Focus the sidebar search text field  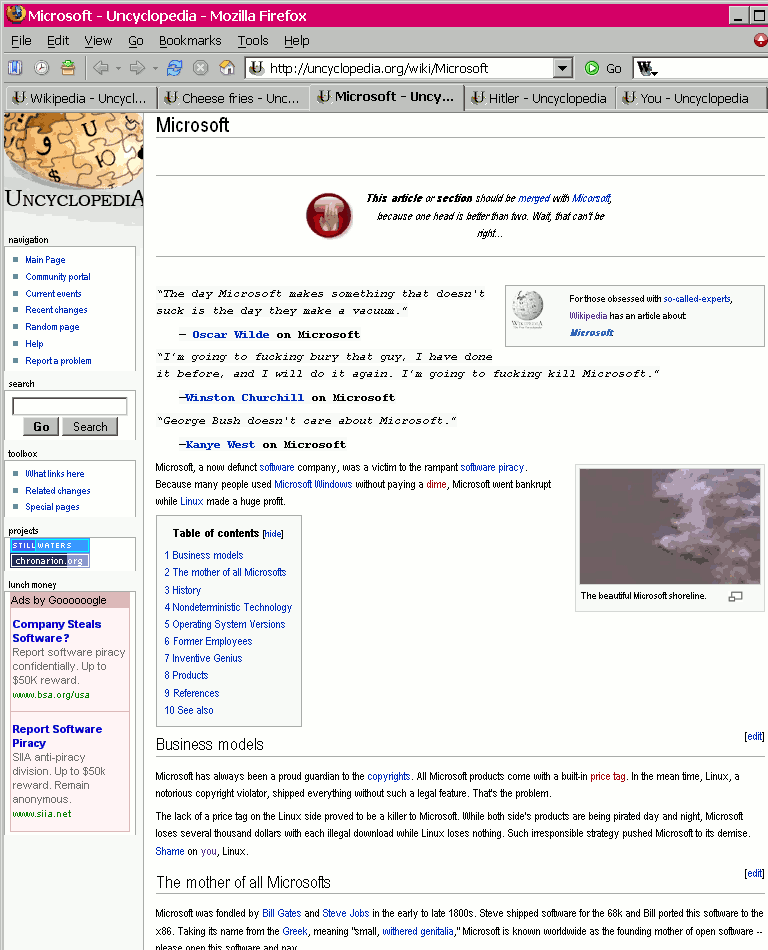(70, 406)
